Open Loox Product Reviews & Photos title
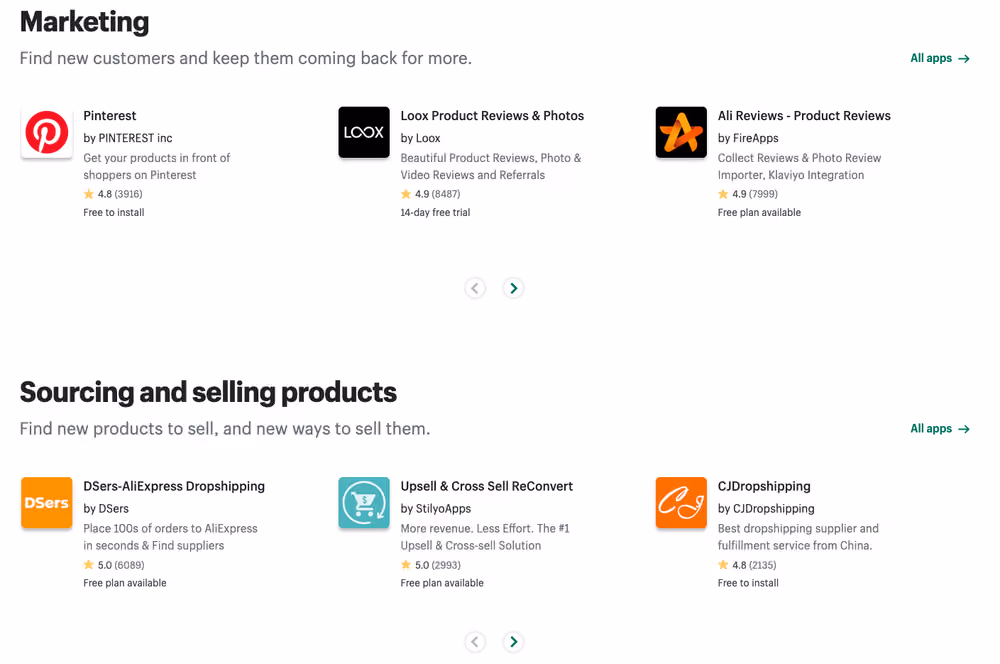1000x664 pixels. pyautogui.click(x=492, y=115)
